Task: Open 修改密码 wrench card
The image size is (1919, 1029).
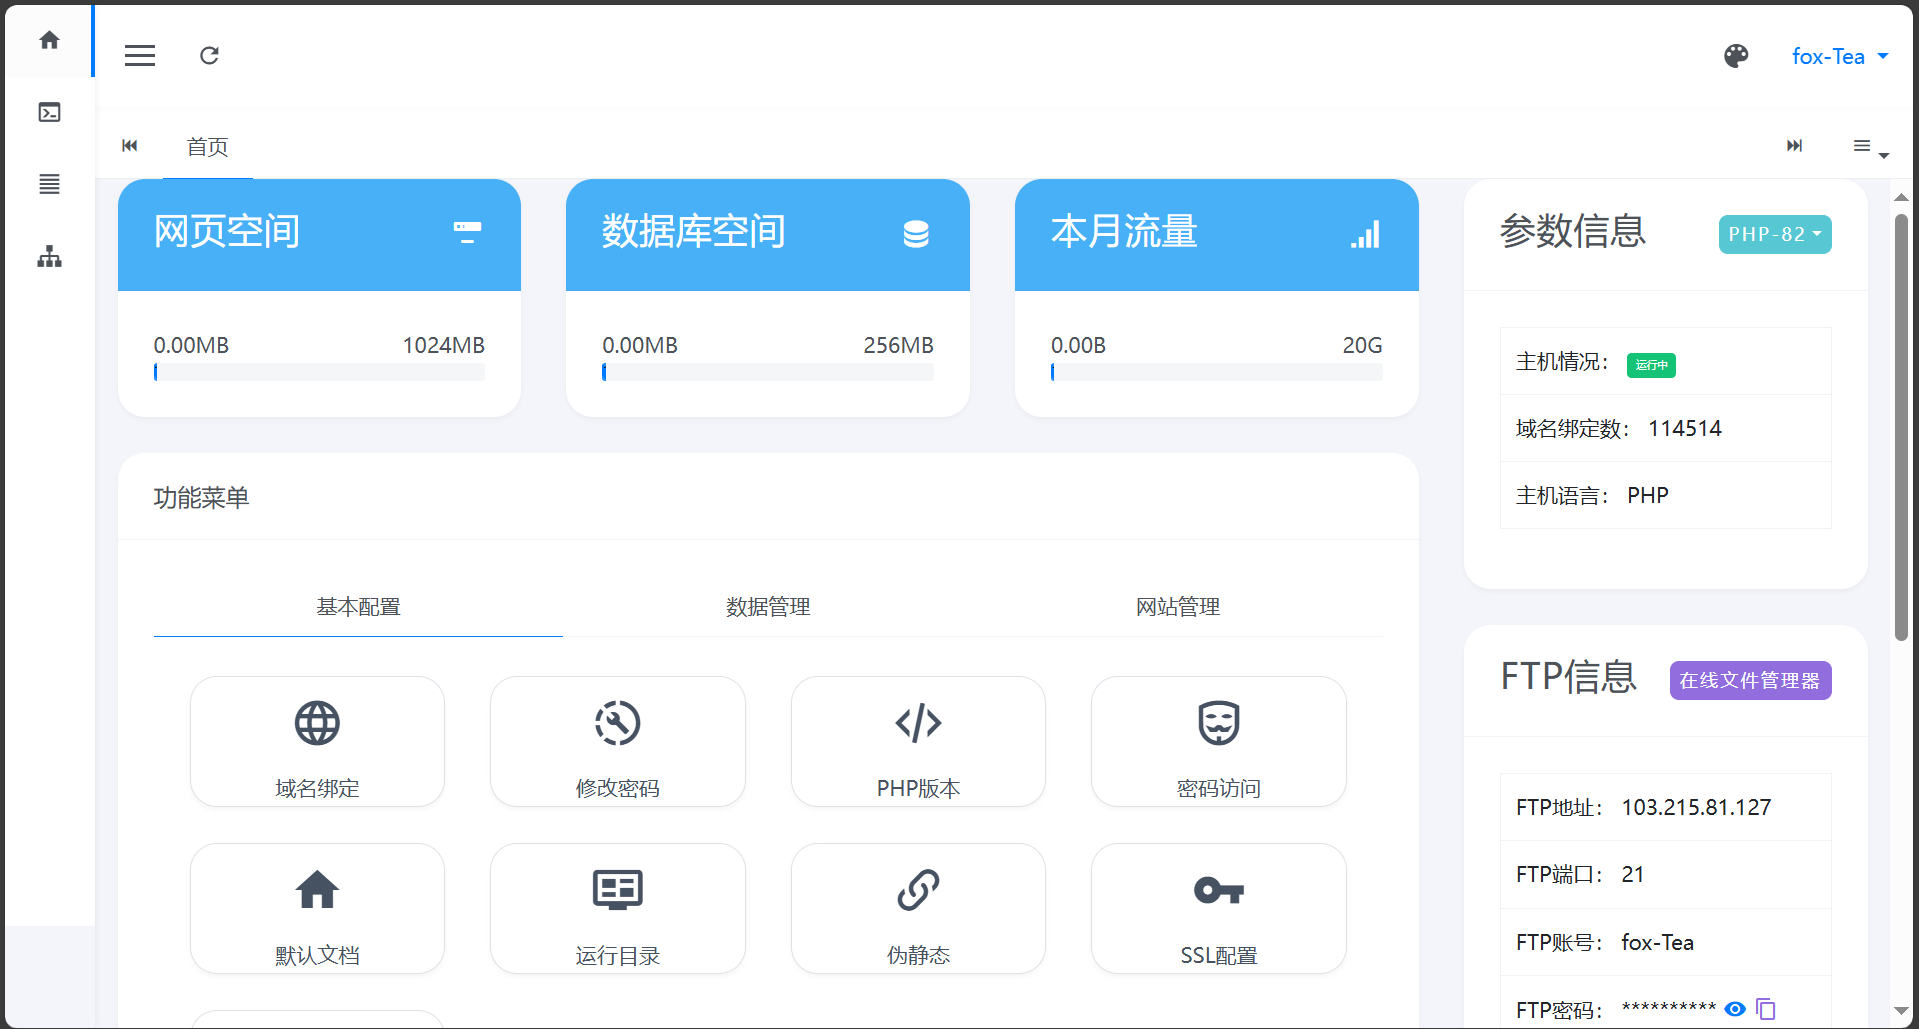Action: pyautogui.click(x=618, y=741)
